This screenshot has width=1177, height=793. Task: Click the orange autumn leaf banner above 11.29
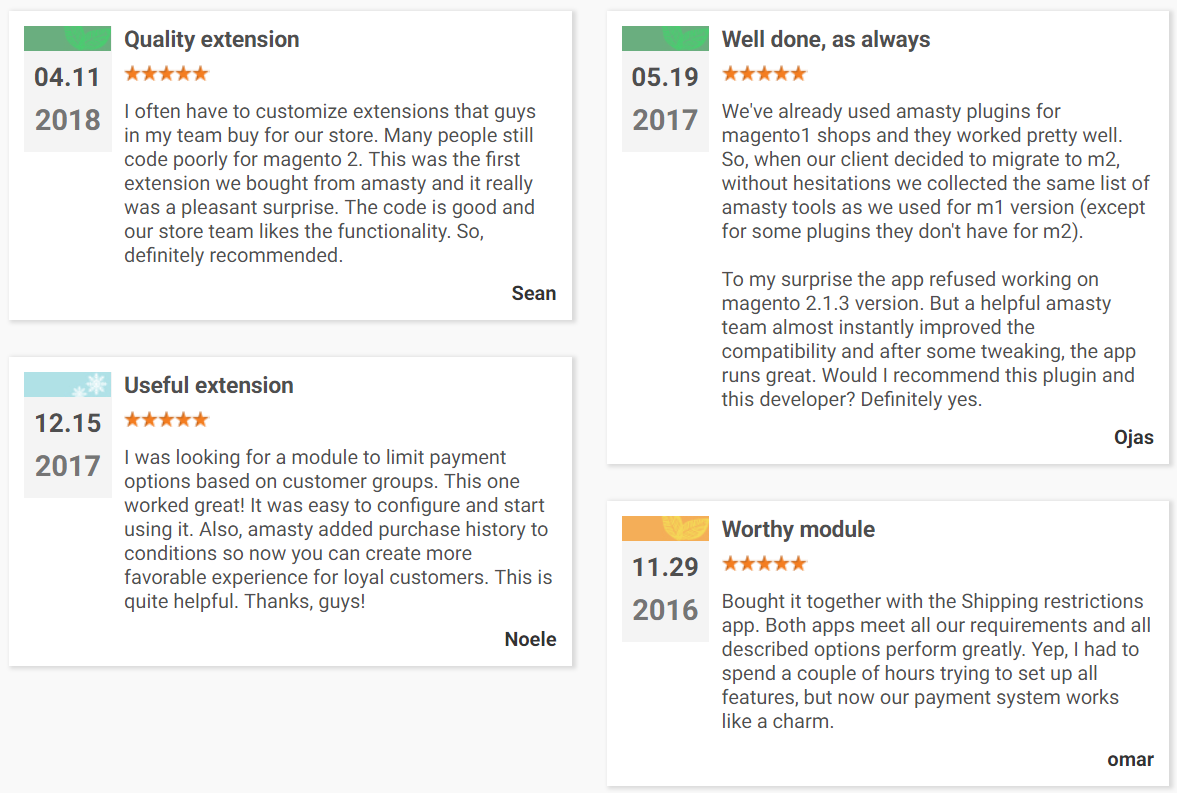pyautogui.click(x=665, y=529)
